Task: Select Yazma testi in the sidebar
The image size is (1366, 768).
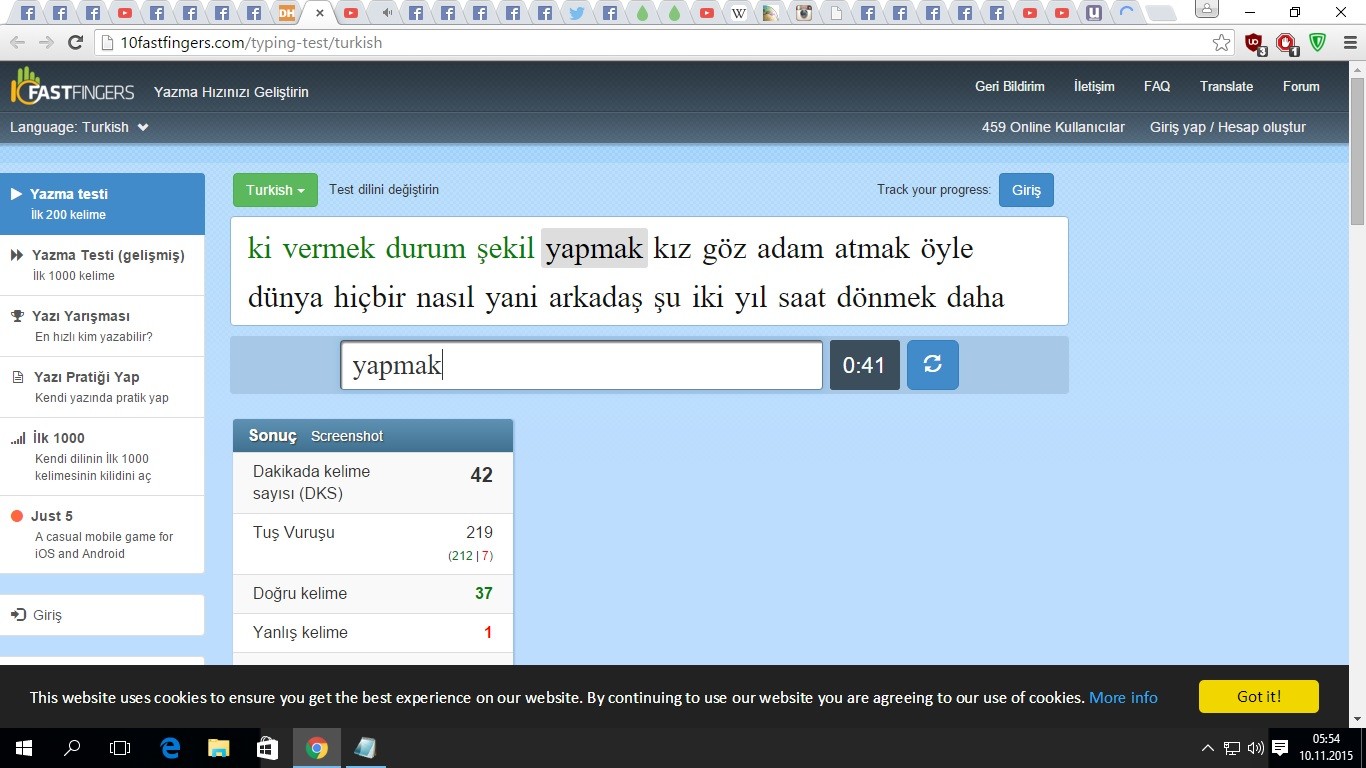Action: pyautogui.click(x=102, y=204)
